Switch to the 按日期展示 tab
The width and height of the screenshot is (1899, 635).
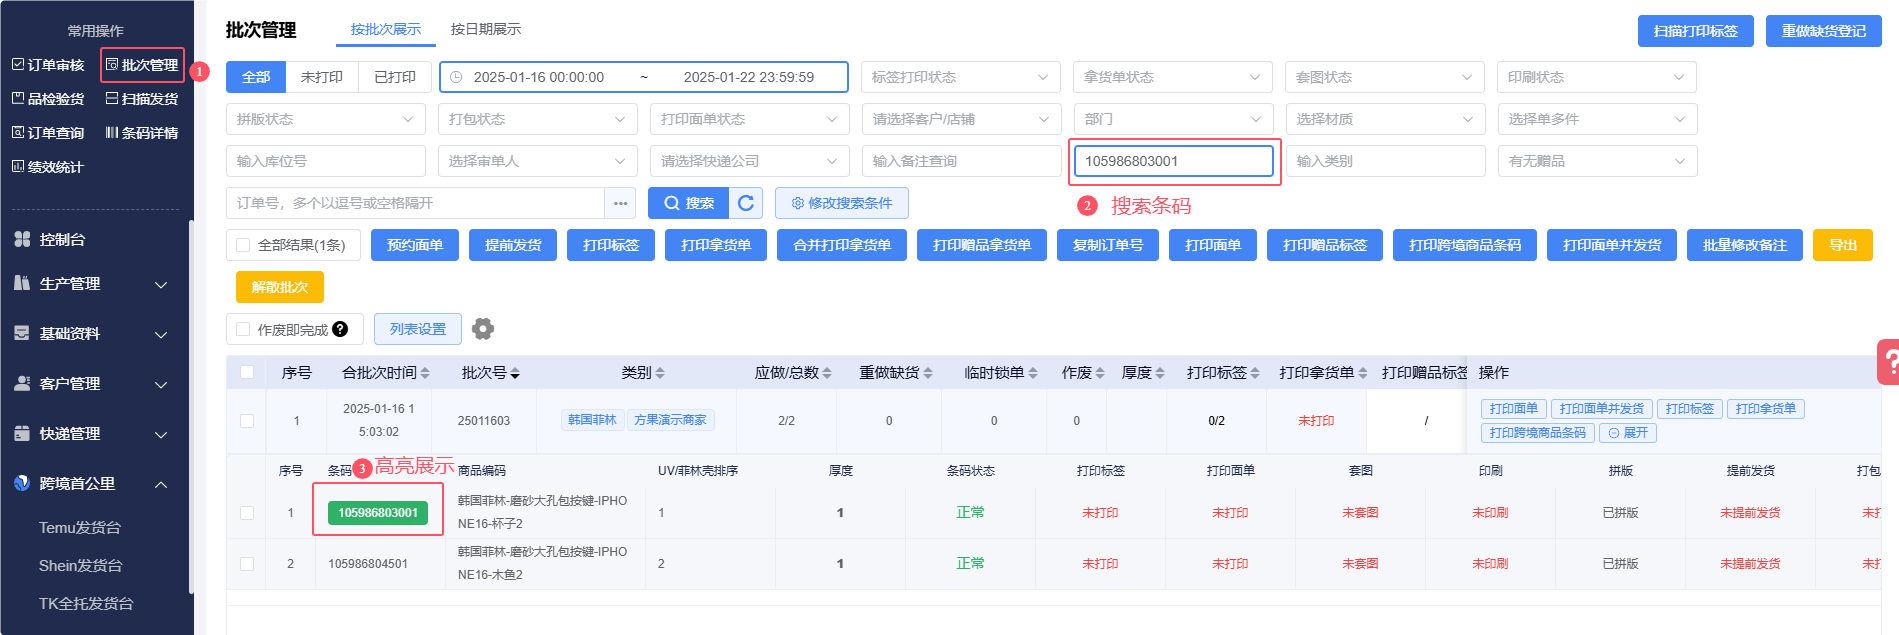point(485,29)
